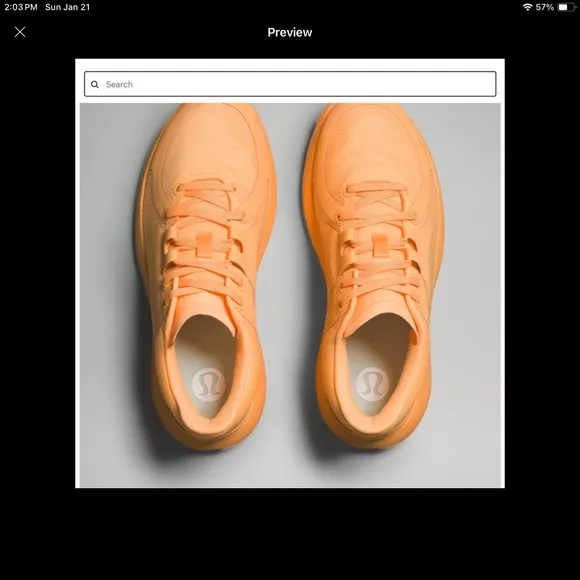Tap the Sun Jan 21 date
This screenshot has height=580, width=580.
click(67, 7)
